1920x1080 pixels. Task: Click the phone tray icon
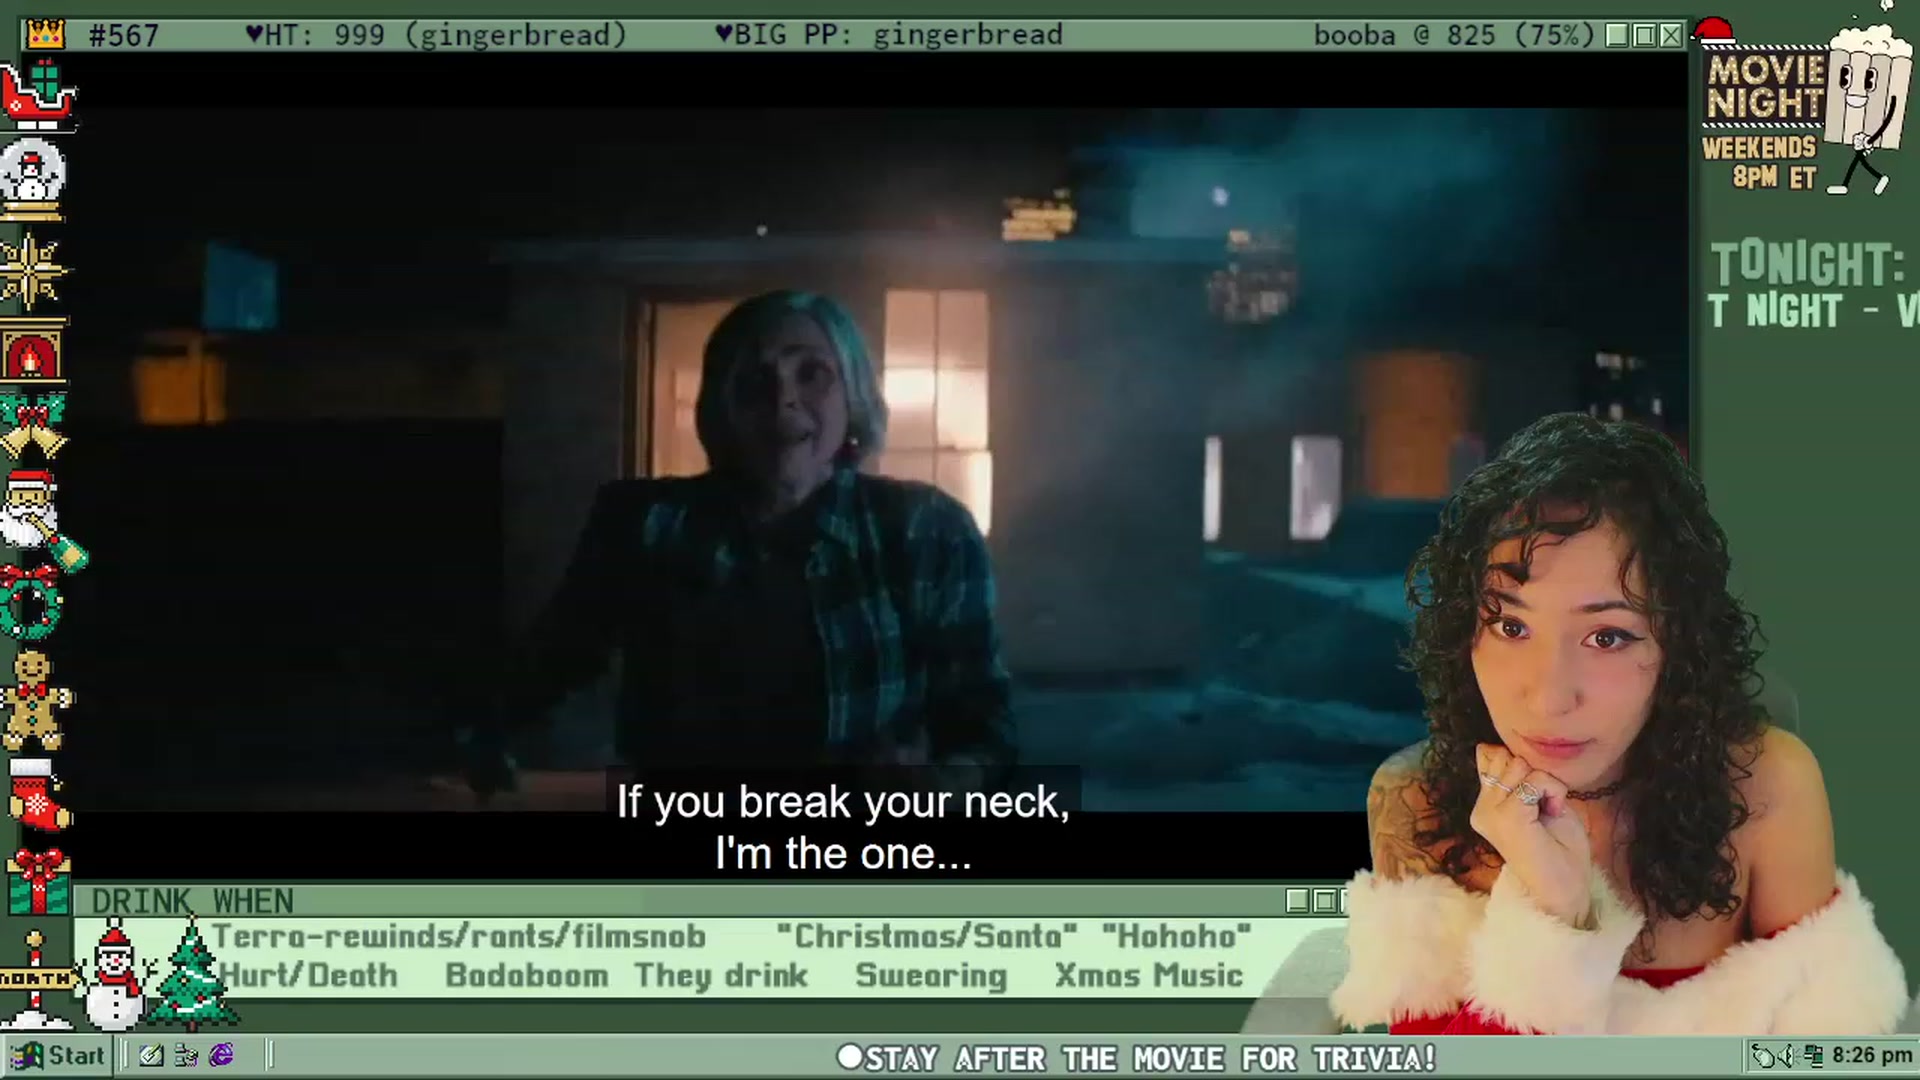[1764, 1056]
